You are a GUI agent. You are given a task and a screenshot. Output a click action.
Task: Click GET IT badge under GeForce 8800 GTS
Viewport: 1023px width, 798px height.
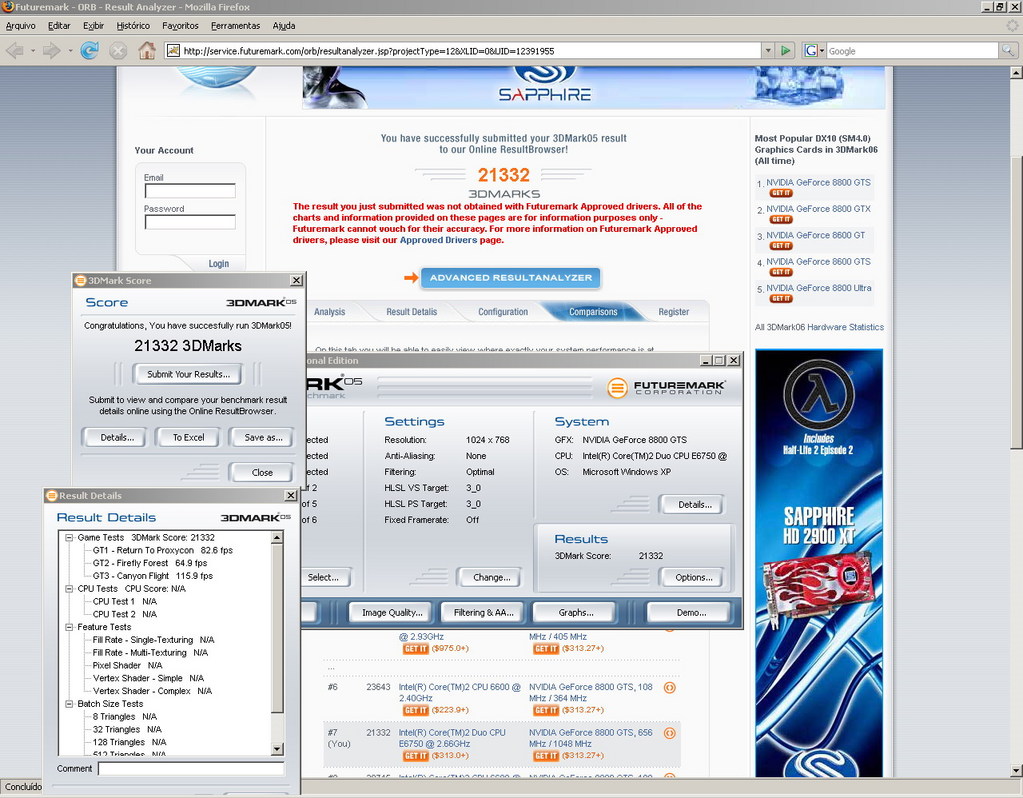(780, 193)
